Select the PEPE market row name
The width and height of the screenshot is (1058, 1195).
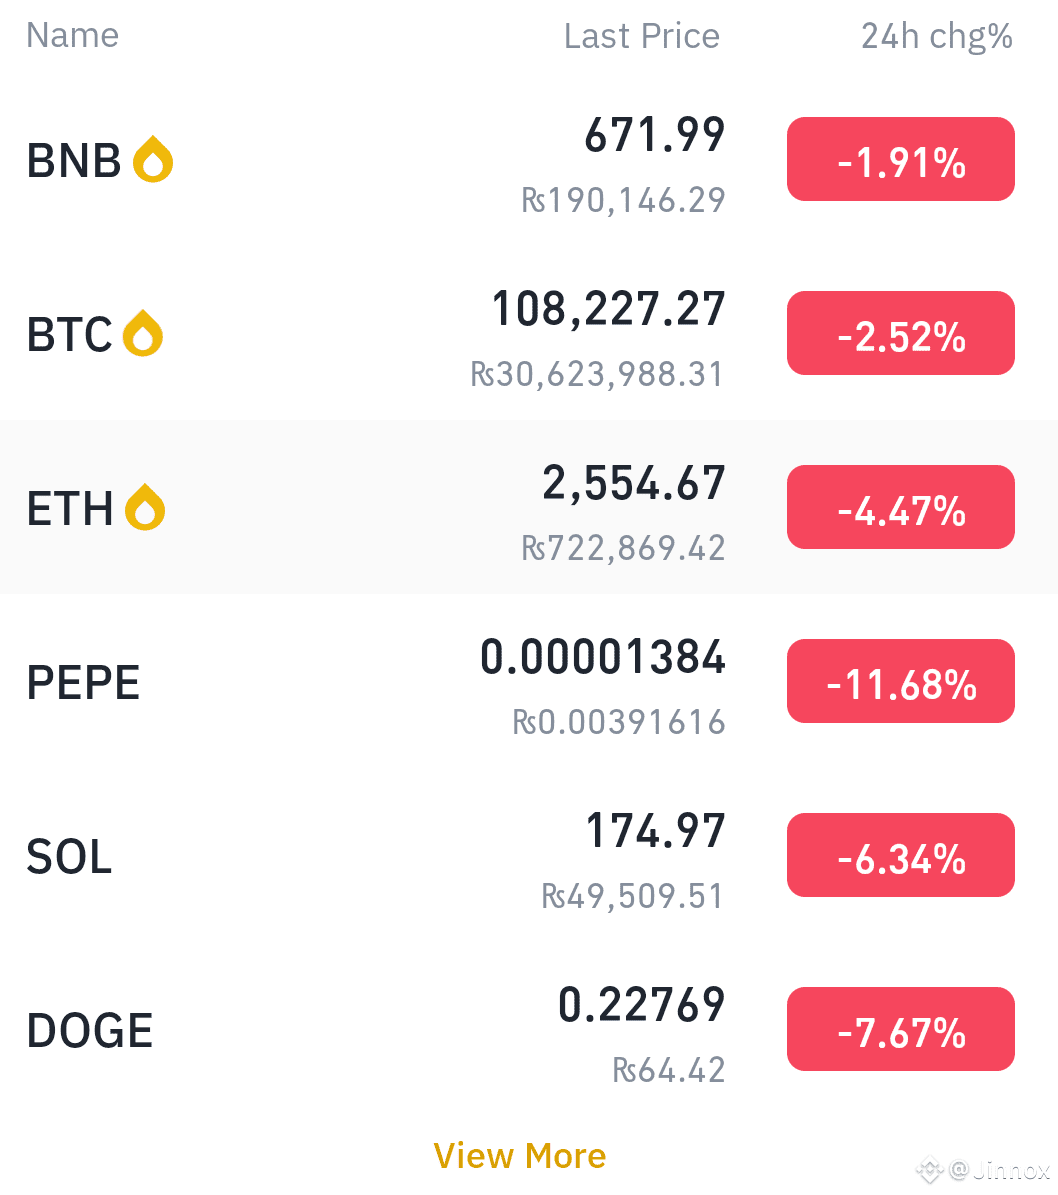tap(83, 682)
